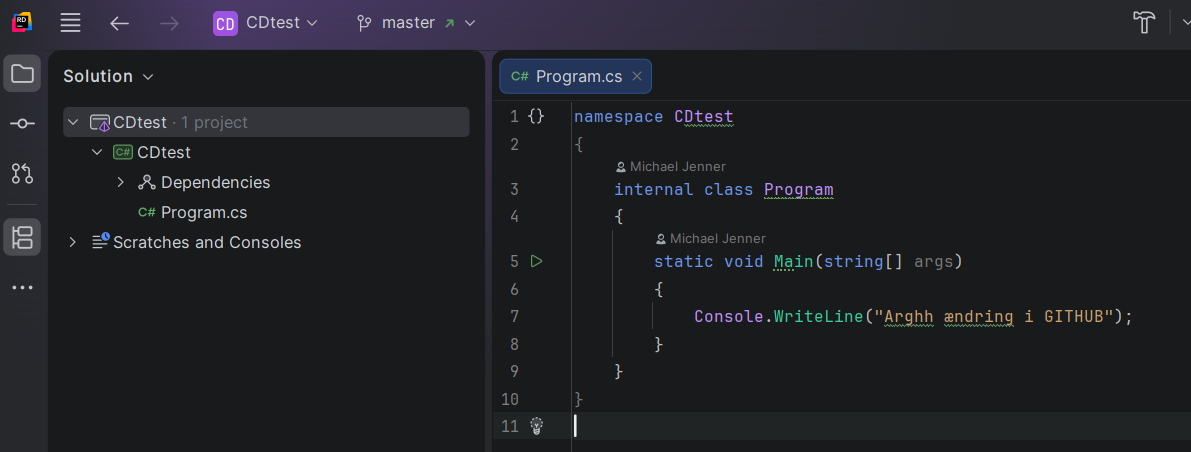Click the lightbulb quick-action icon on line 11
This screenshot has height=452, width=1191.
pos(536,426)
